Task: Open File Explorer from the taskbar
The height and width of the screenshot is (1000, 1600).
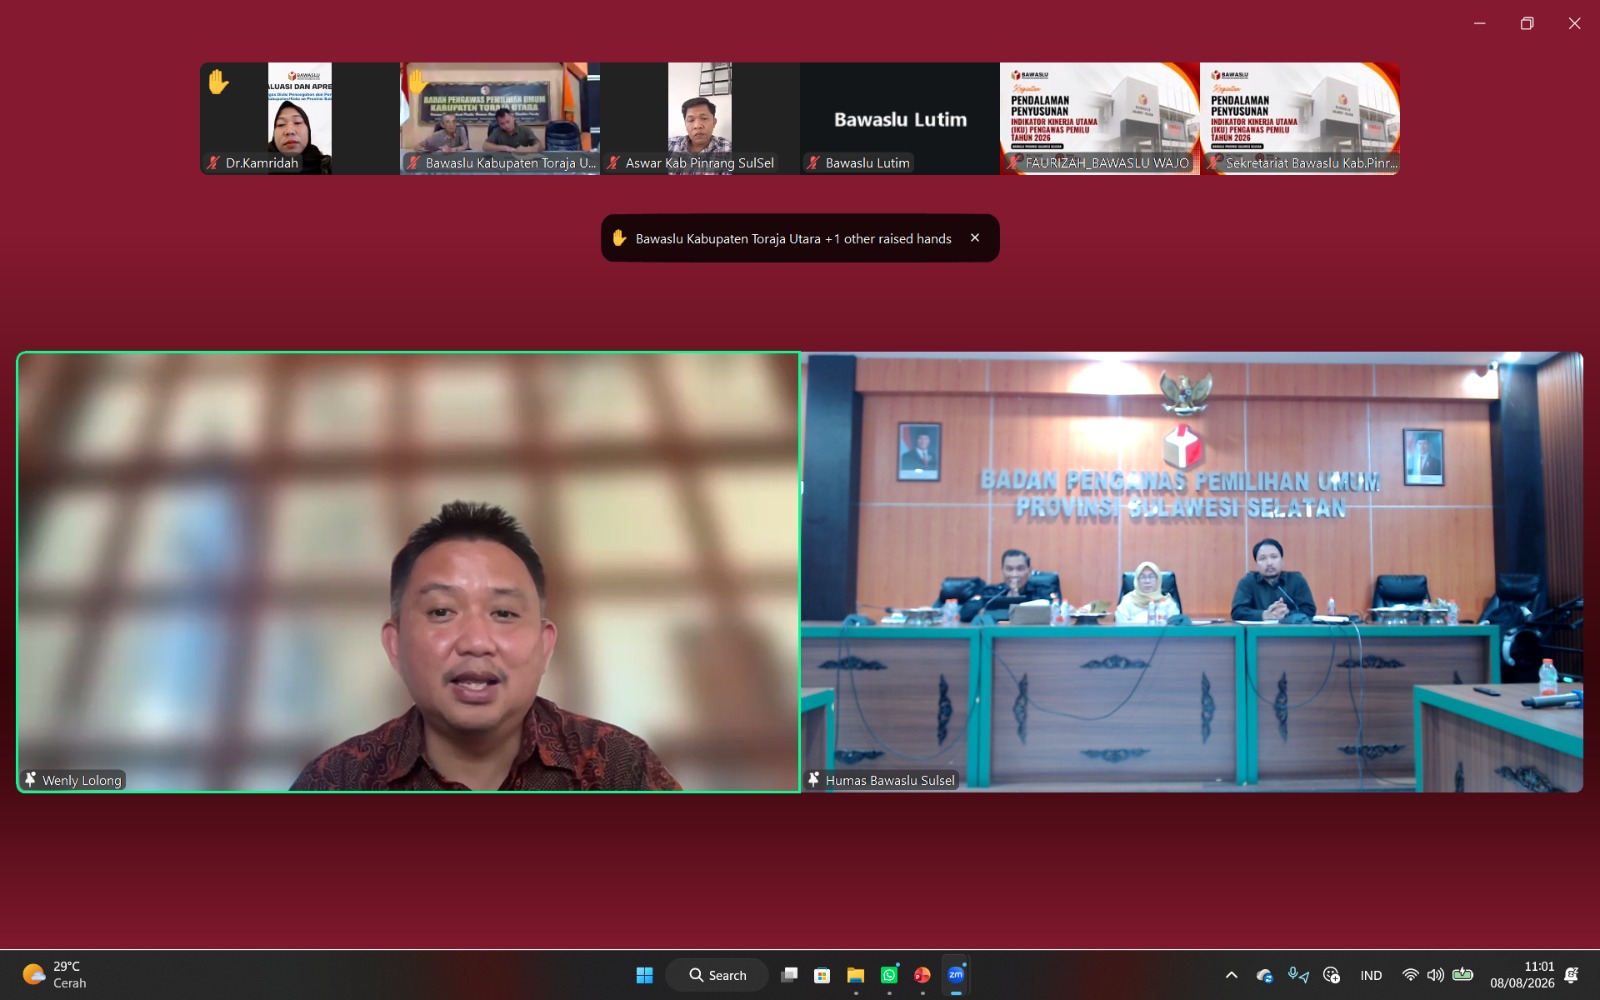Action: click(x=855, y=975)
